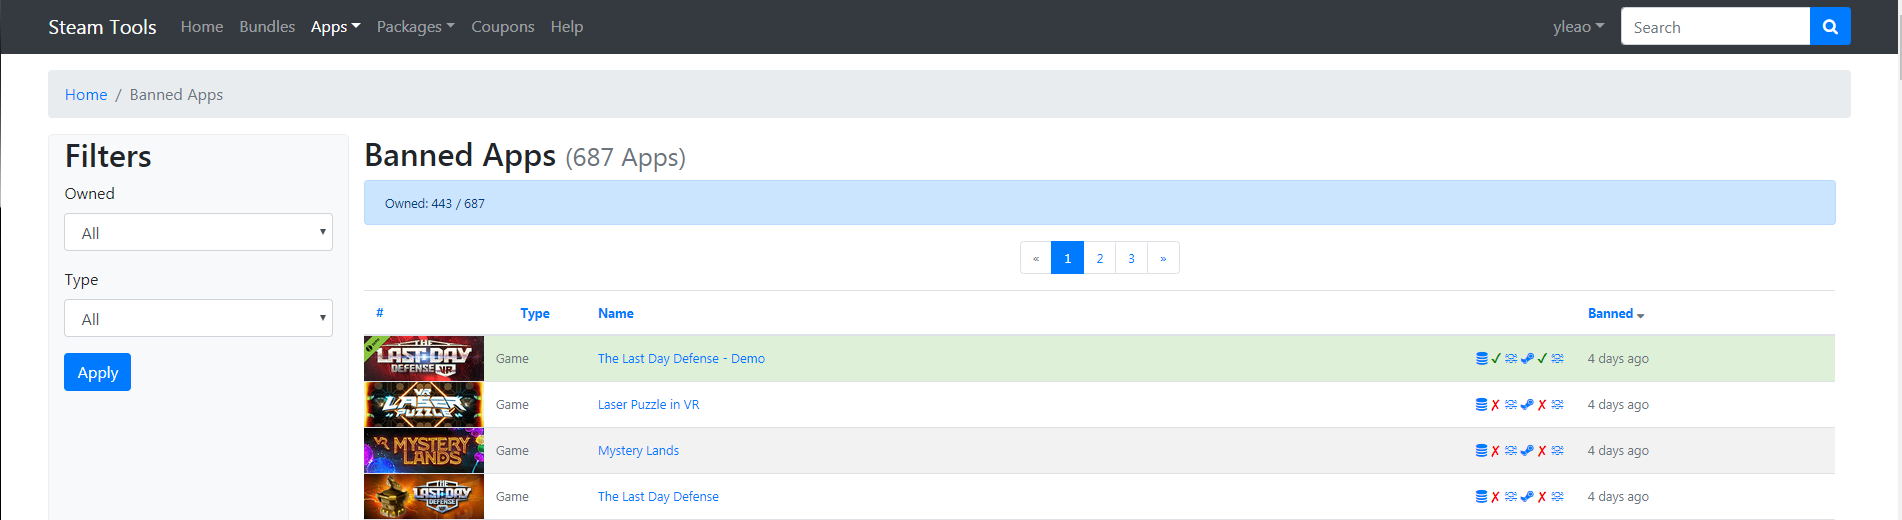
Task: Click green check beside database icon in Demo row
Action: (1496, 358)
